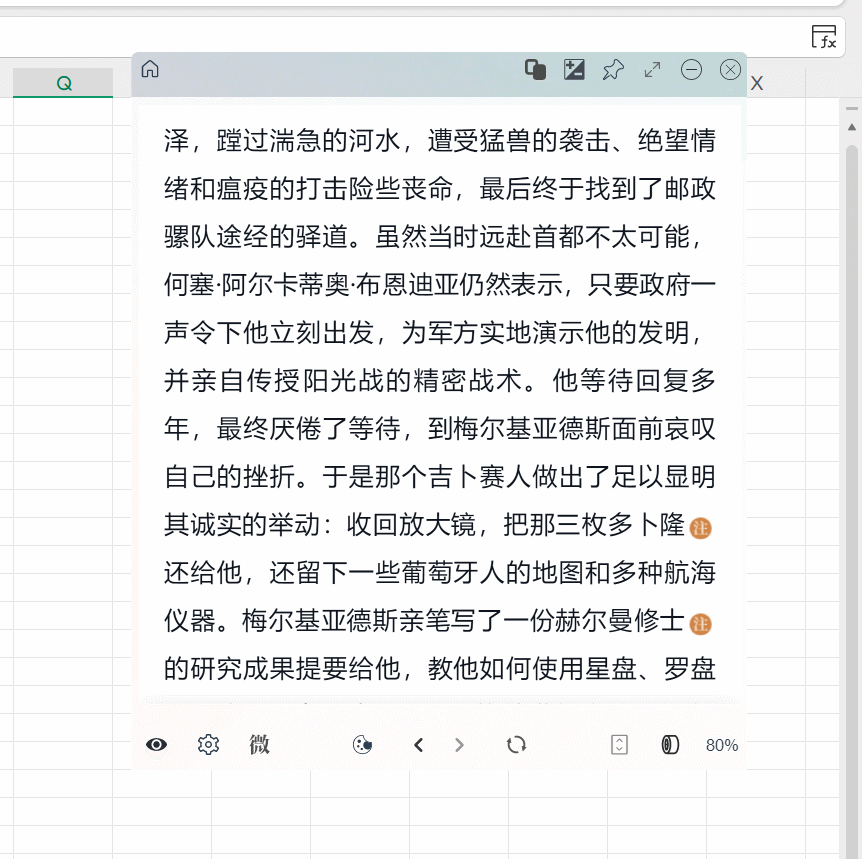The height and width of the screenshot is (859, 862).
Task: Expand the reader to fullscreen
Action: [652, 70]
